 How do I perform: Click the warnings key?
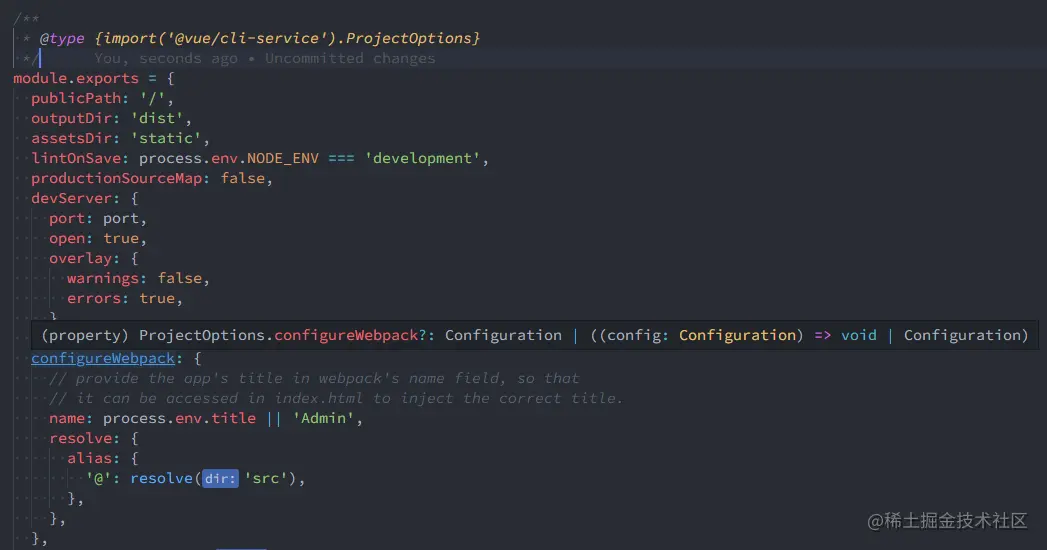coord(103,278)
